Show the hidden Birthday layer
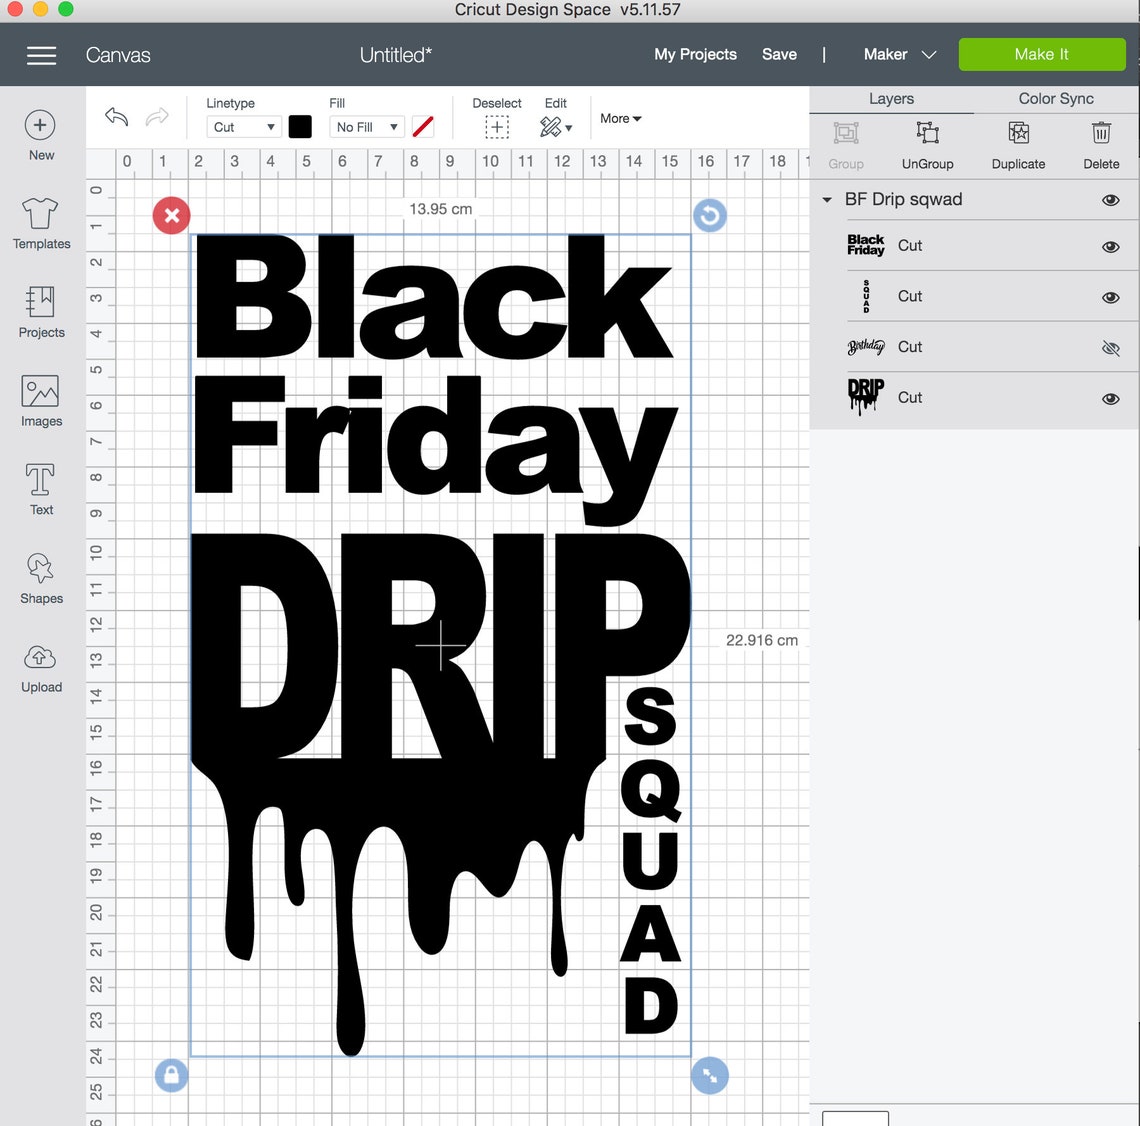The height and width of the screenshot is (1126, 1140). tap(1110, 348)
